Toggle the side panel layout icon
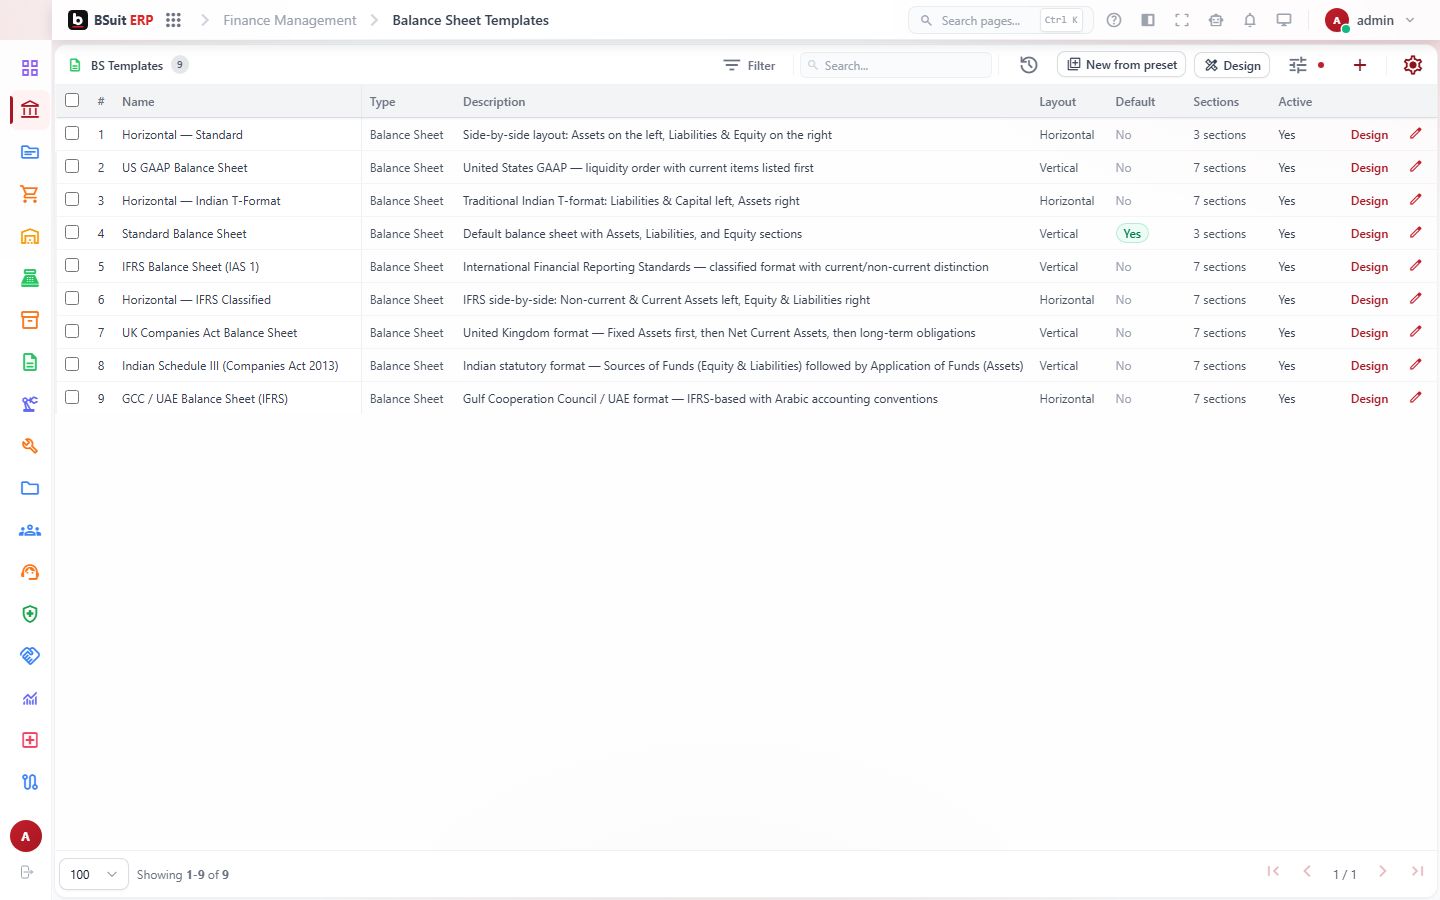 coord(1148,20)
